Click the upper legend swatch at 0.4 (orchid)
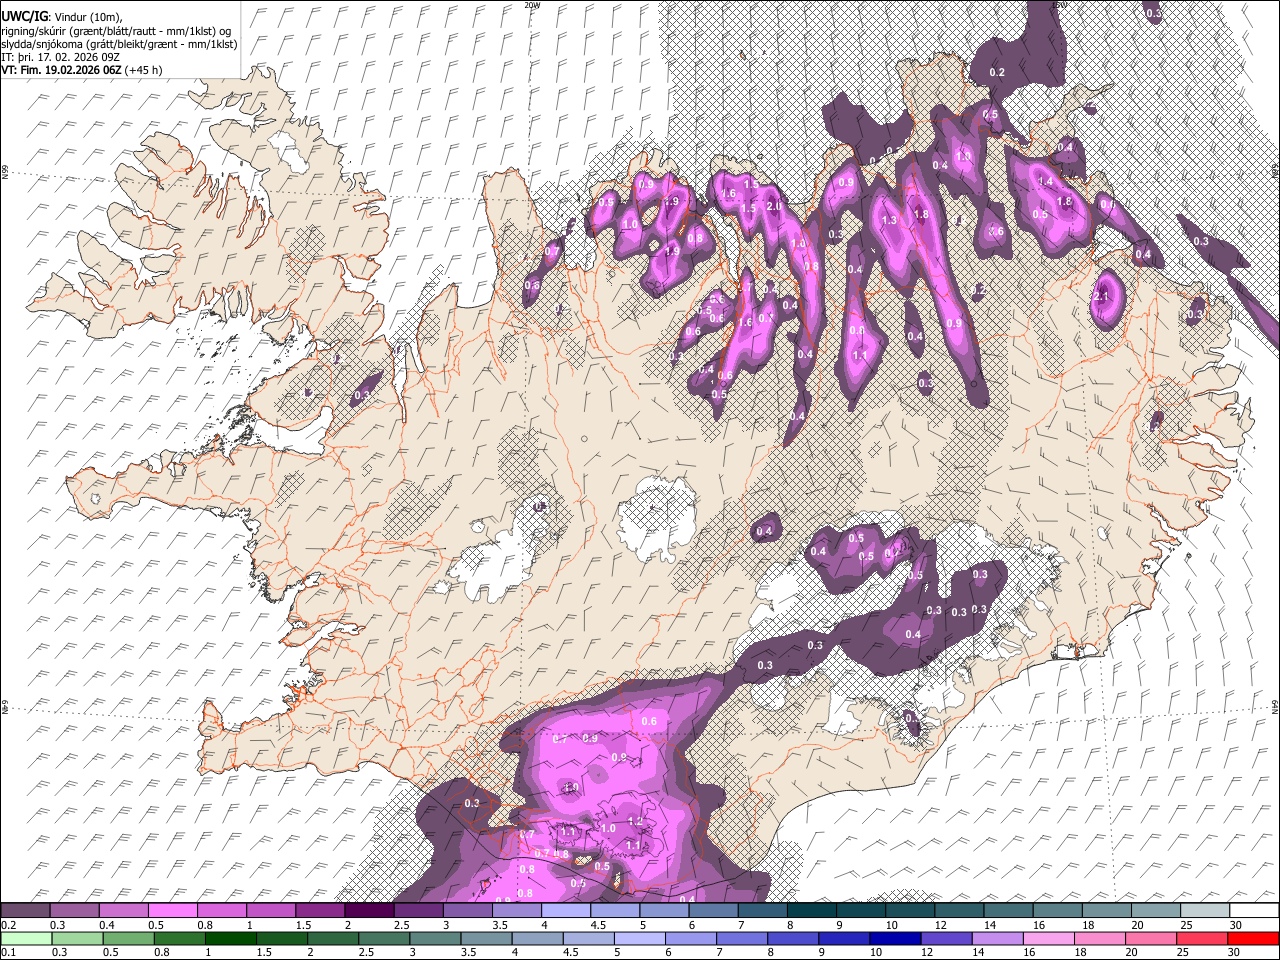This screenshot has width=1280, height=960. [124, 911]
